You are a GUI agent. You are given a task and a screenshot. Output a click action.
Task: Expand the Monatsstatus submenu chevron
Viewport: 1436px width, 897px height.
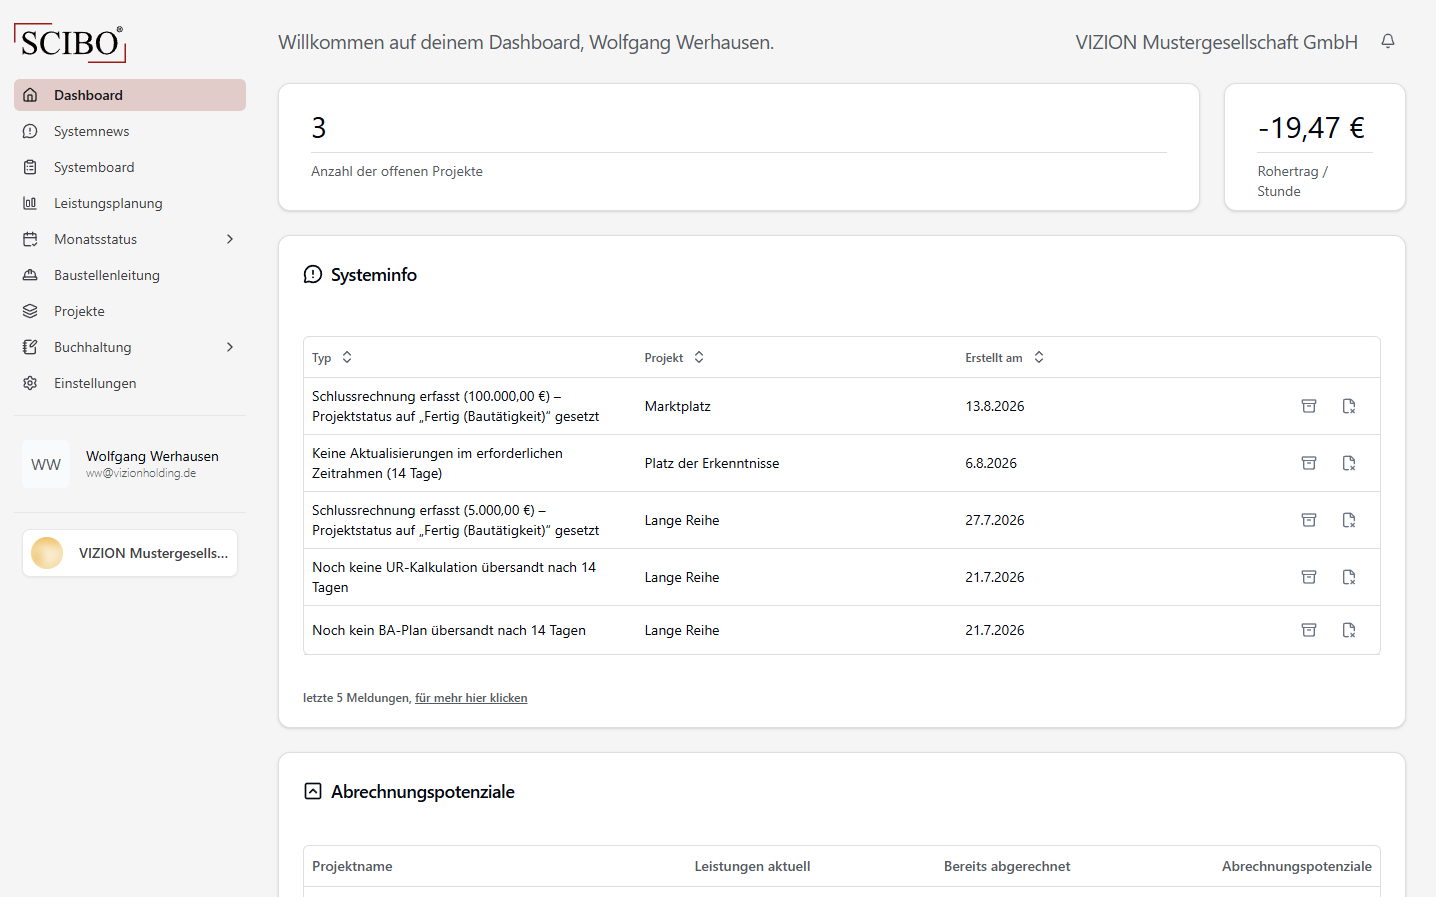(230, 239)
